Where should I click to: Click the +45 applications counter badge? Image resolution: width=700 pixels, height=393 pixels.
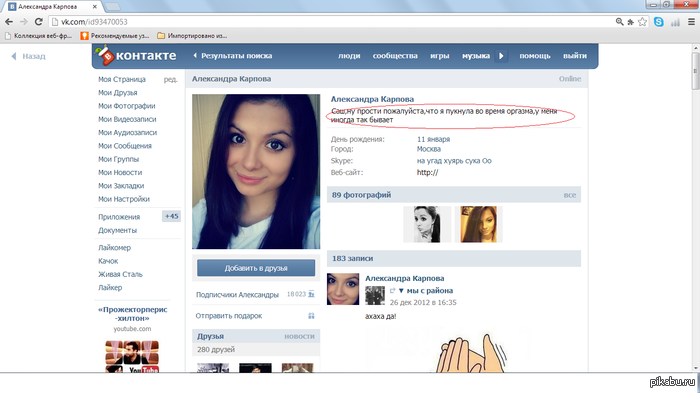tap(171, 216)
